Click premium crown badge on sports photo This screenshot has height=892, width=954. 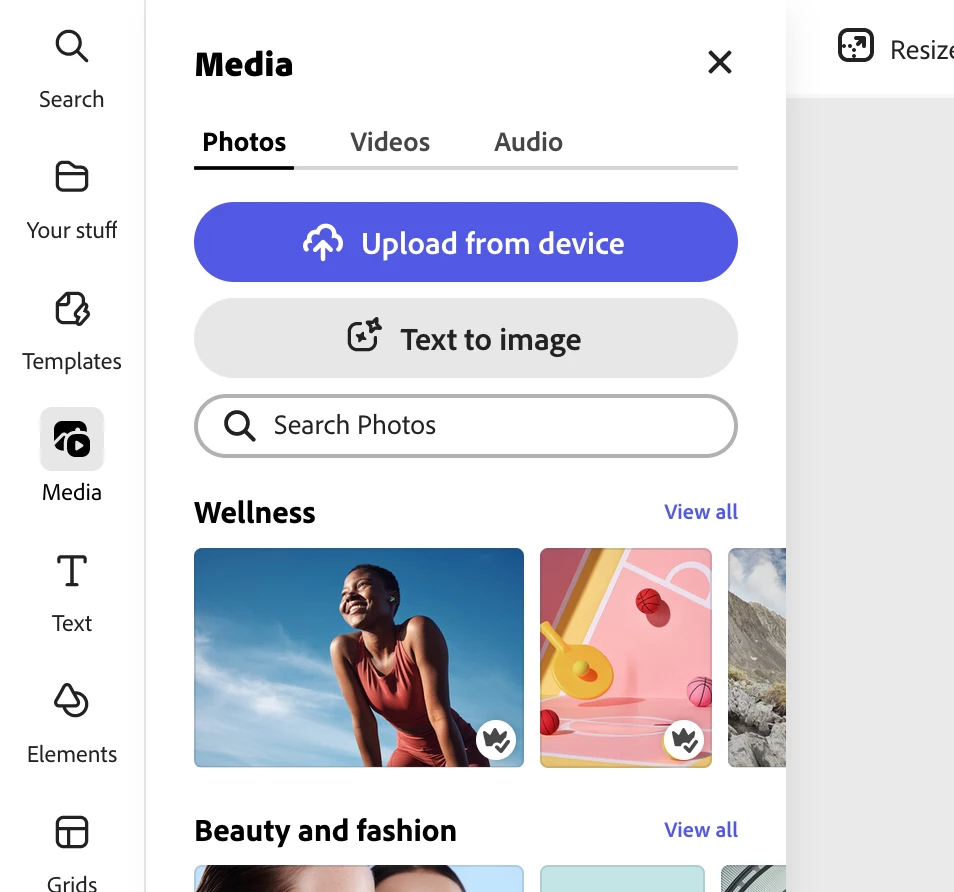[684, 740]
